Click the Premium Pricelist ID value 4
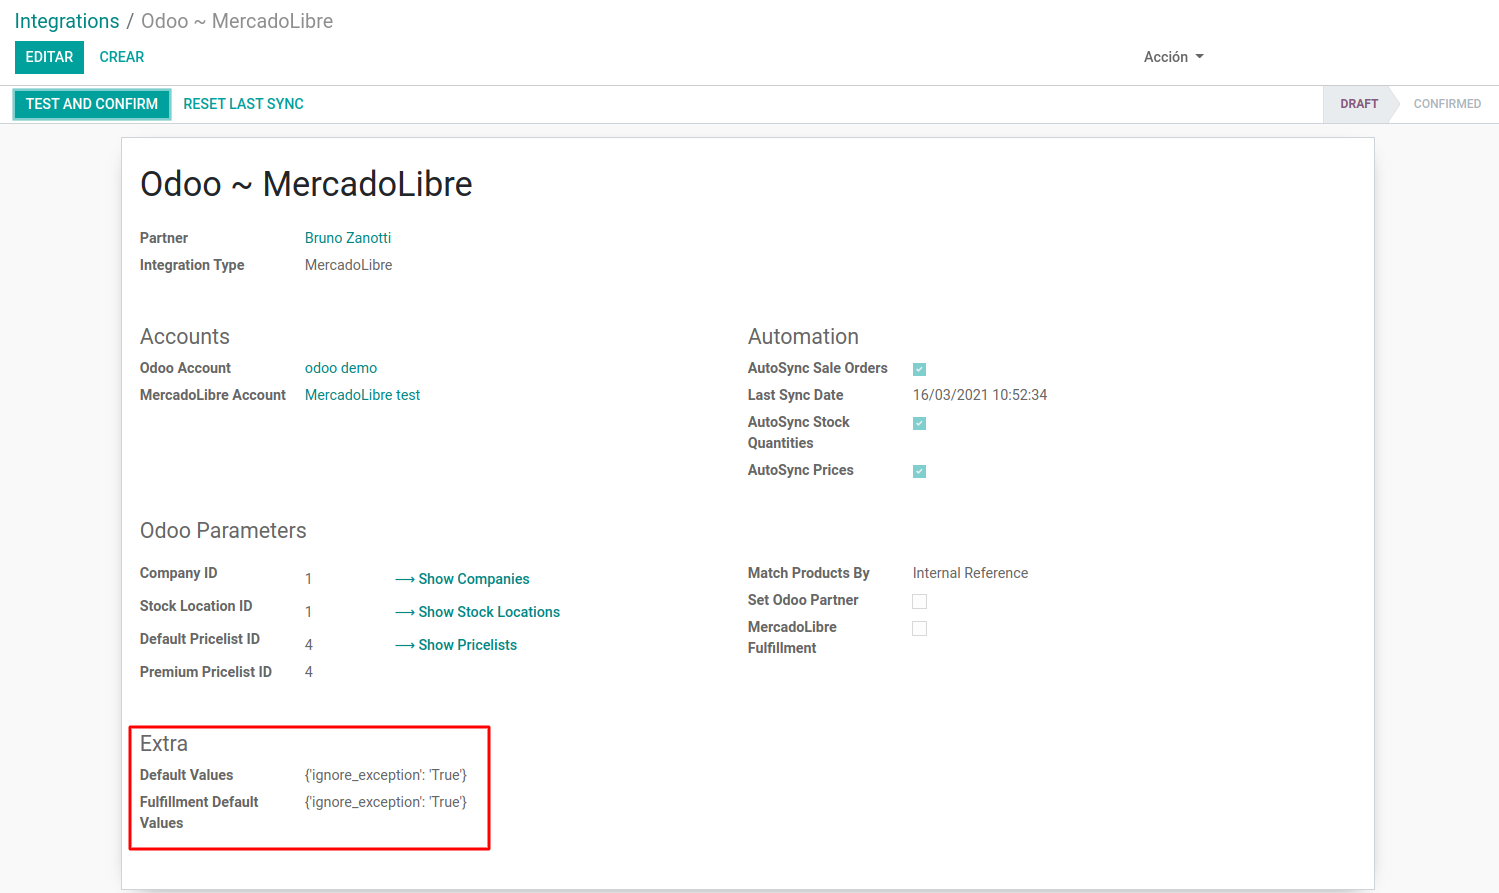 pos(309,672)
